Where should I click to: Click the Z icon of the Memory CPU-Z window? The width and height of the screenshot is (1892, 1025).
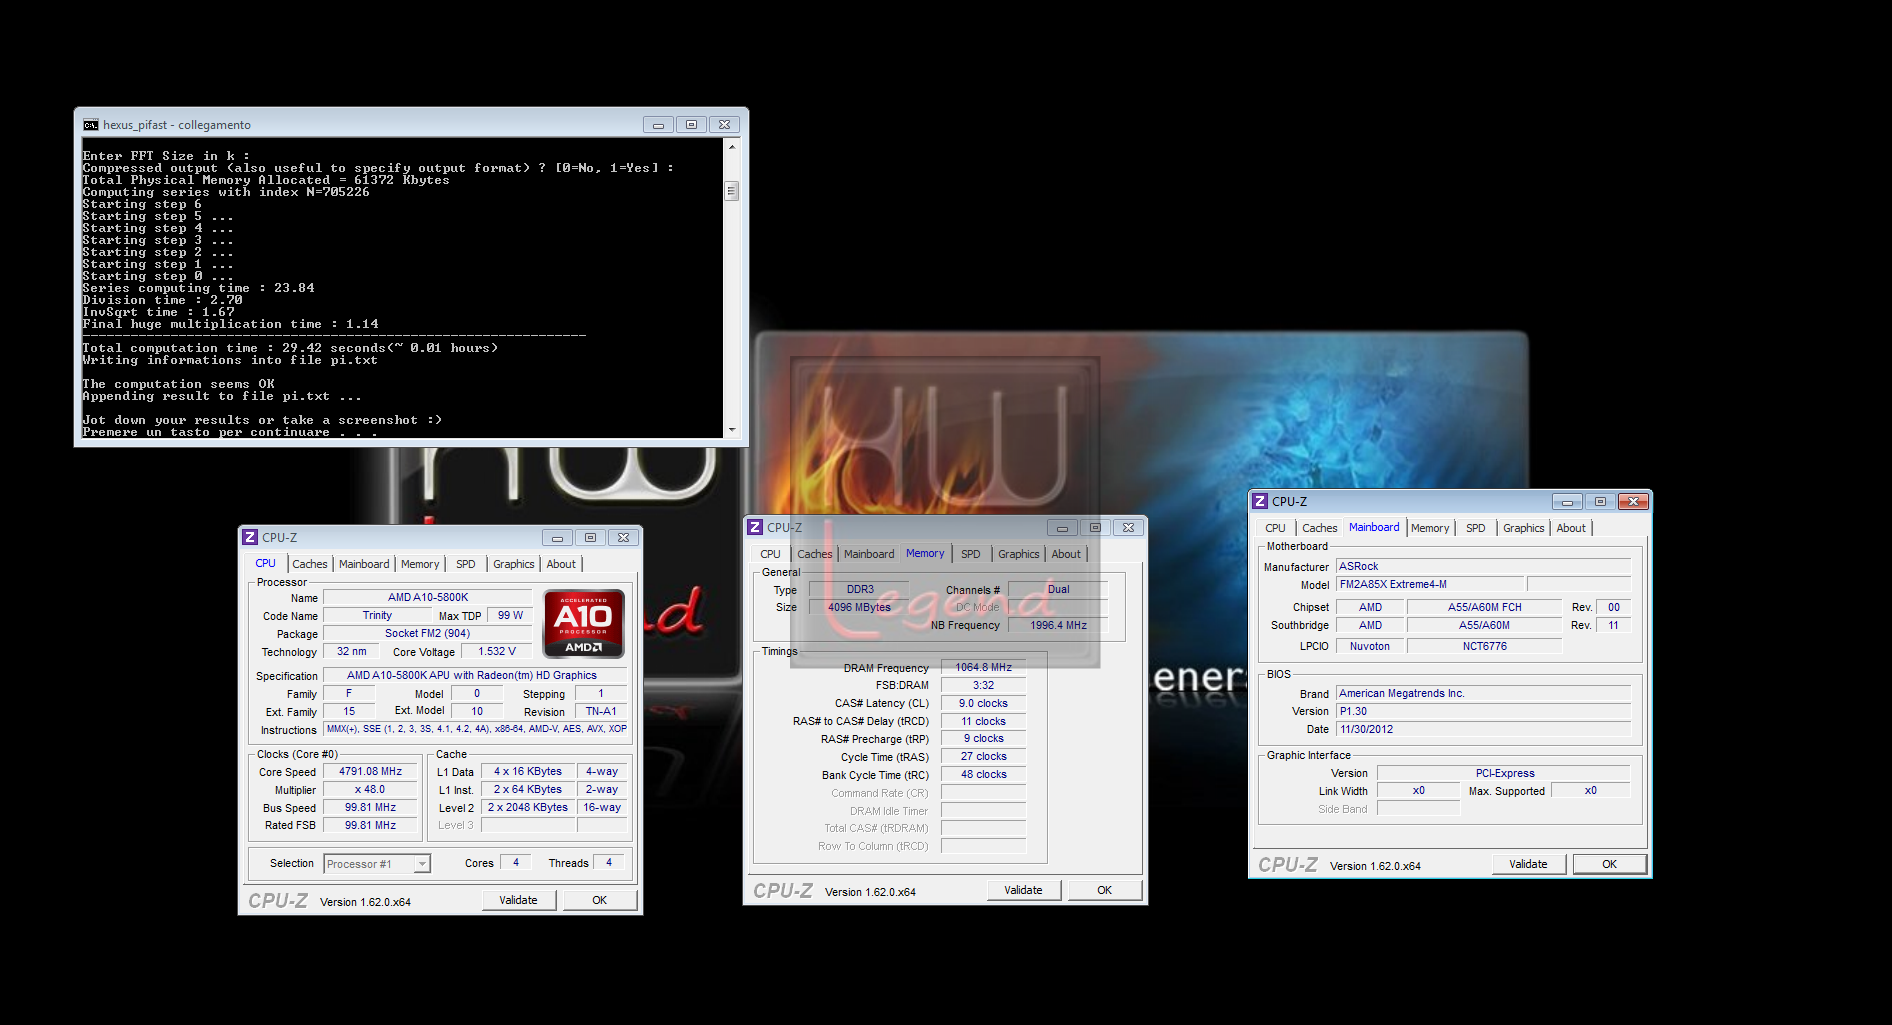pos(755,527)
